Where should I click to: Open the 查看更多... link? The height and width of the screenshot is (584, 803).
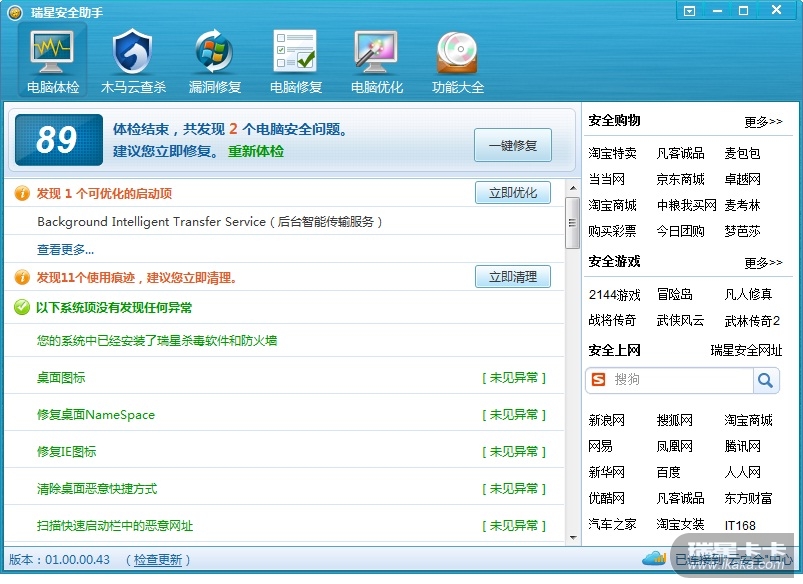[x=66, y=249]
